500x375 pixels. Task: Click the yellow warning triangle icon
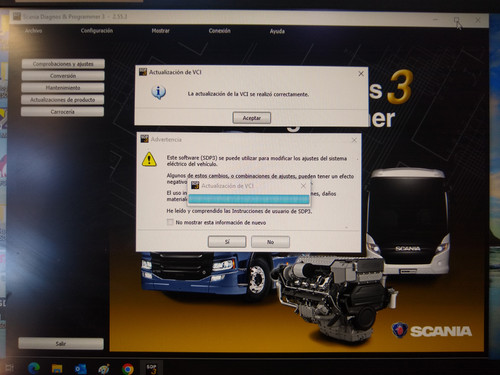click(149, 159)
